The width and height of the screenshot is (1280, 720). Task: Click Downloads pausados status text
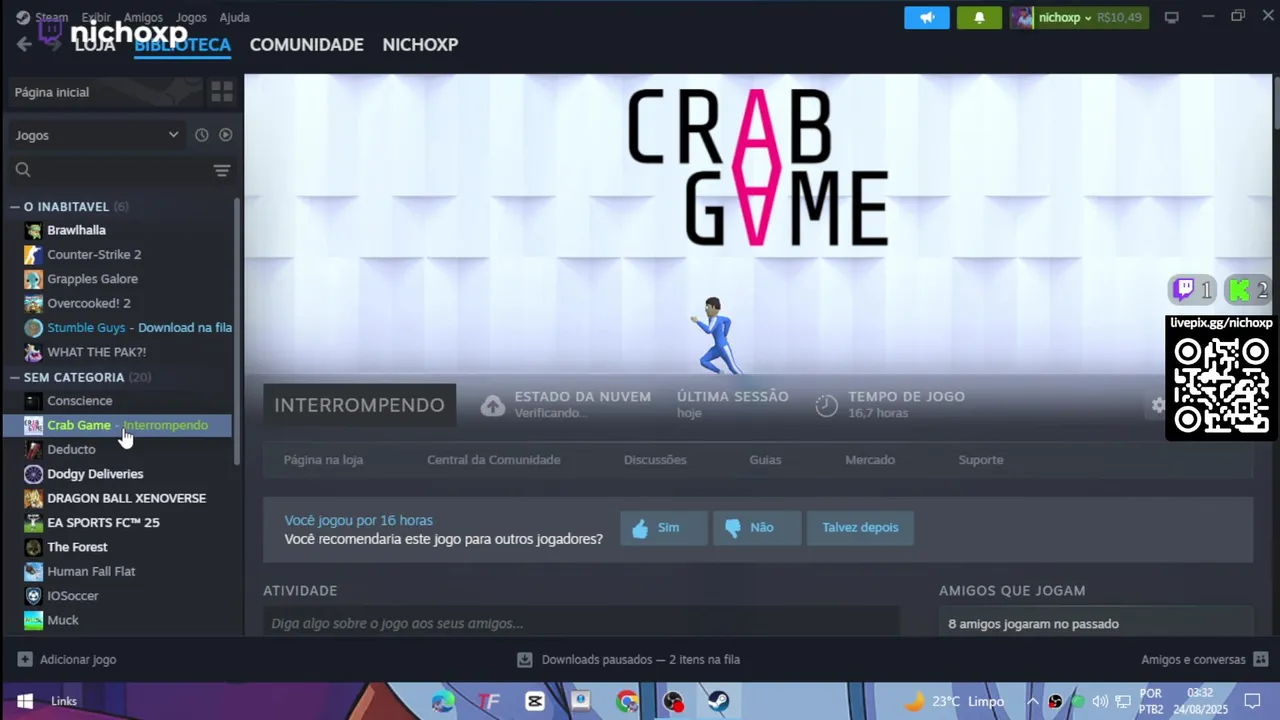coord(641,660)
